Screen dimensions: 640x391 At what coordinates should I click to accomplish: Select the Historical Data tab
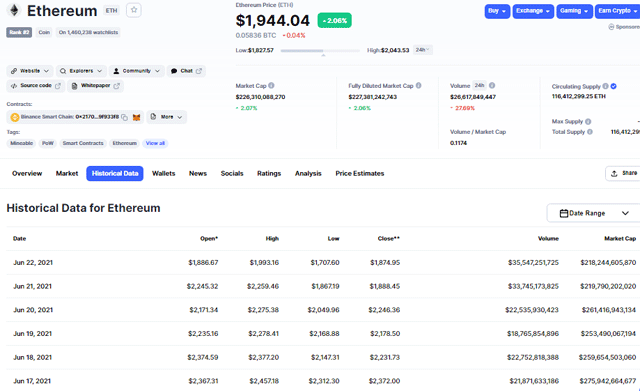(x=115, y=173)
